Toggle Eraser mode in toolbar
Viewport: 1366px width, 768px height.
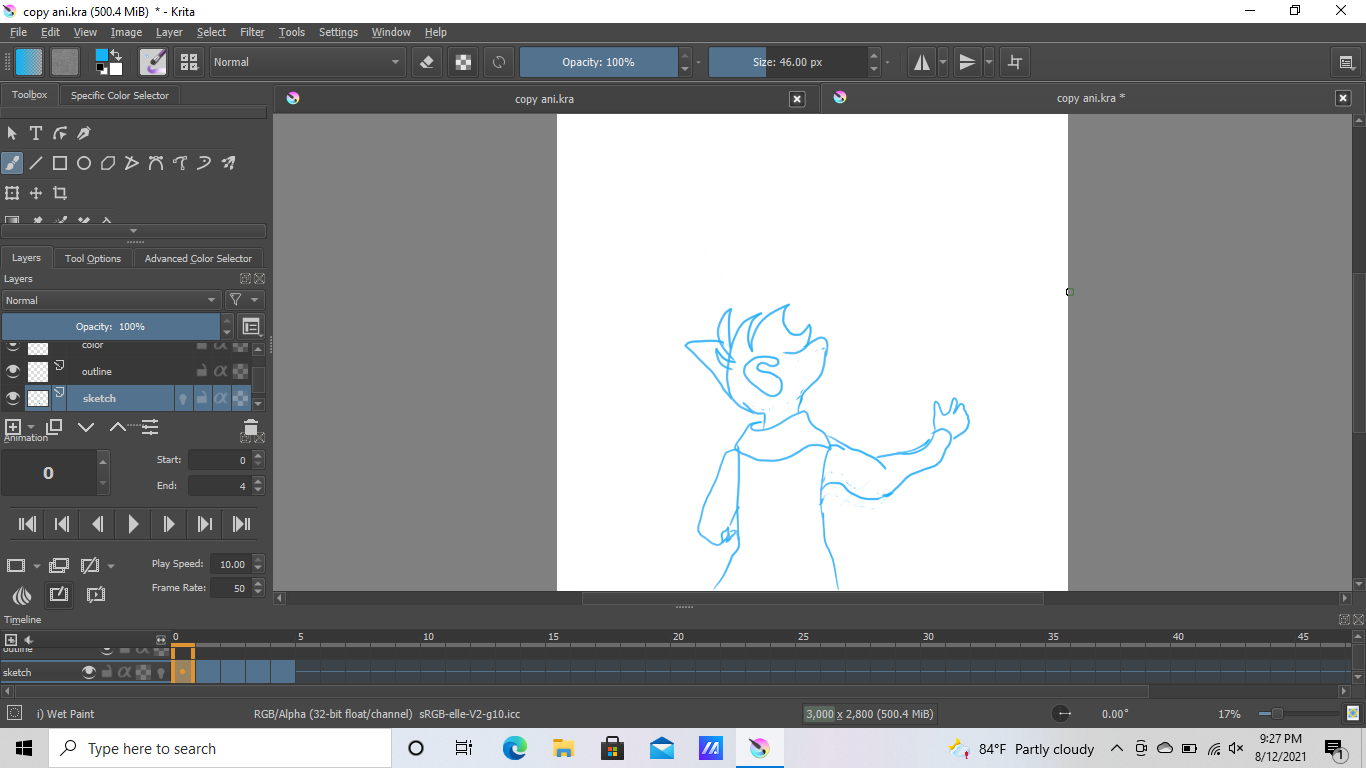point(427,62)
